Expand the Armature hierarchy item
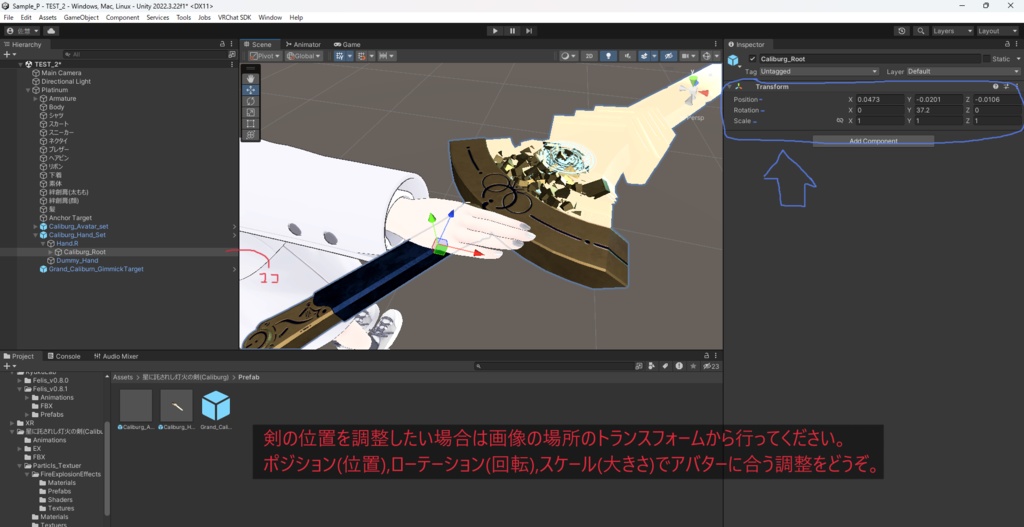The width and height of the screenshot is (1024, 527). (36, 99)
